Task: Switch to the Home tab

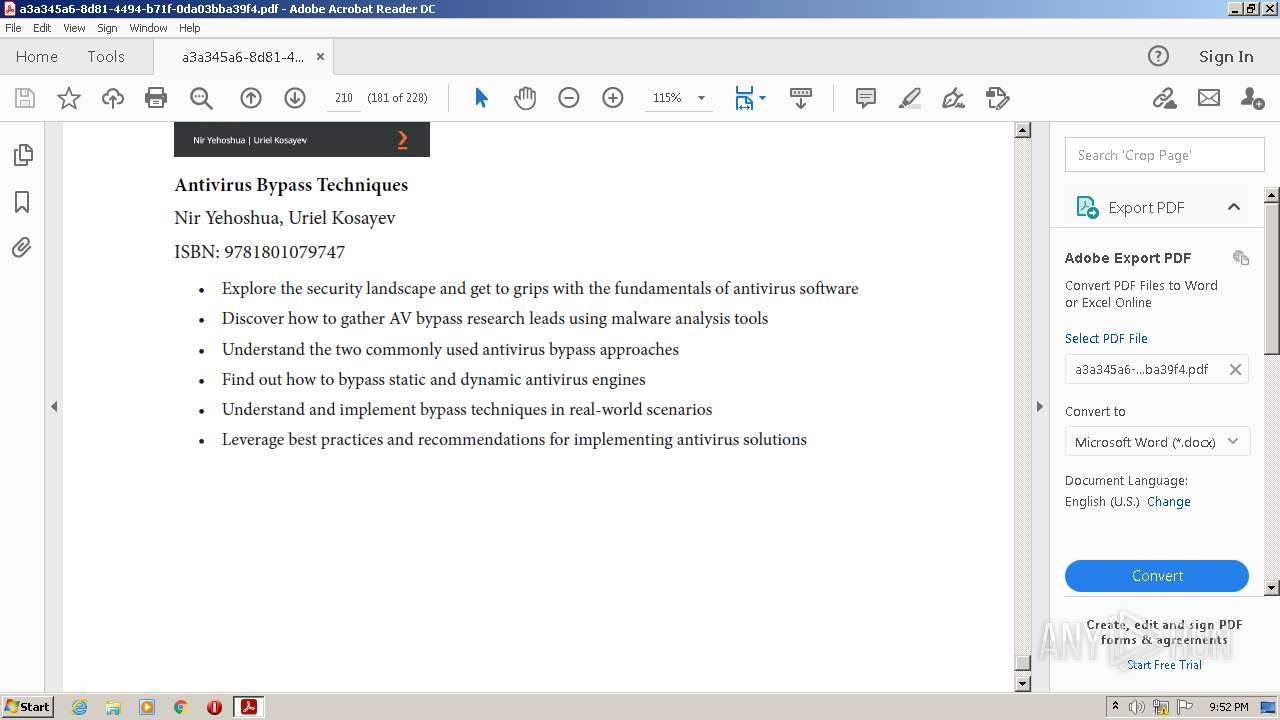Action: [x=37, y=56]
